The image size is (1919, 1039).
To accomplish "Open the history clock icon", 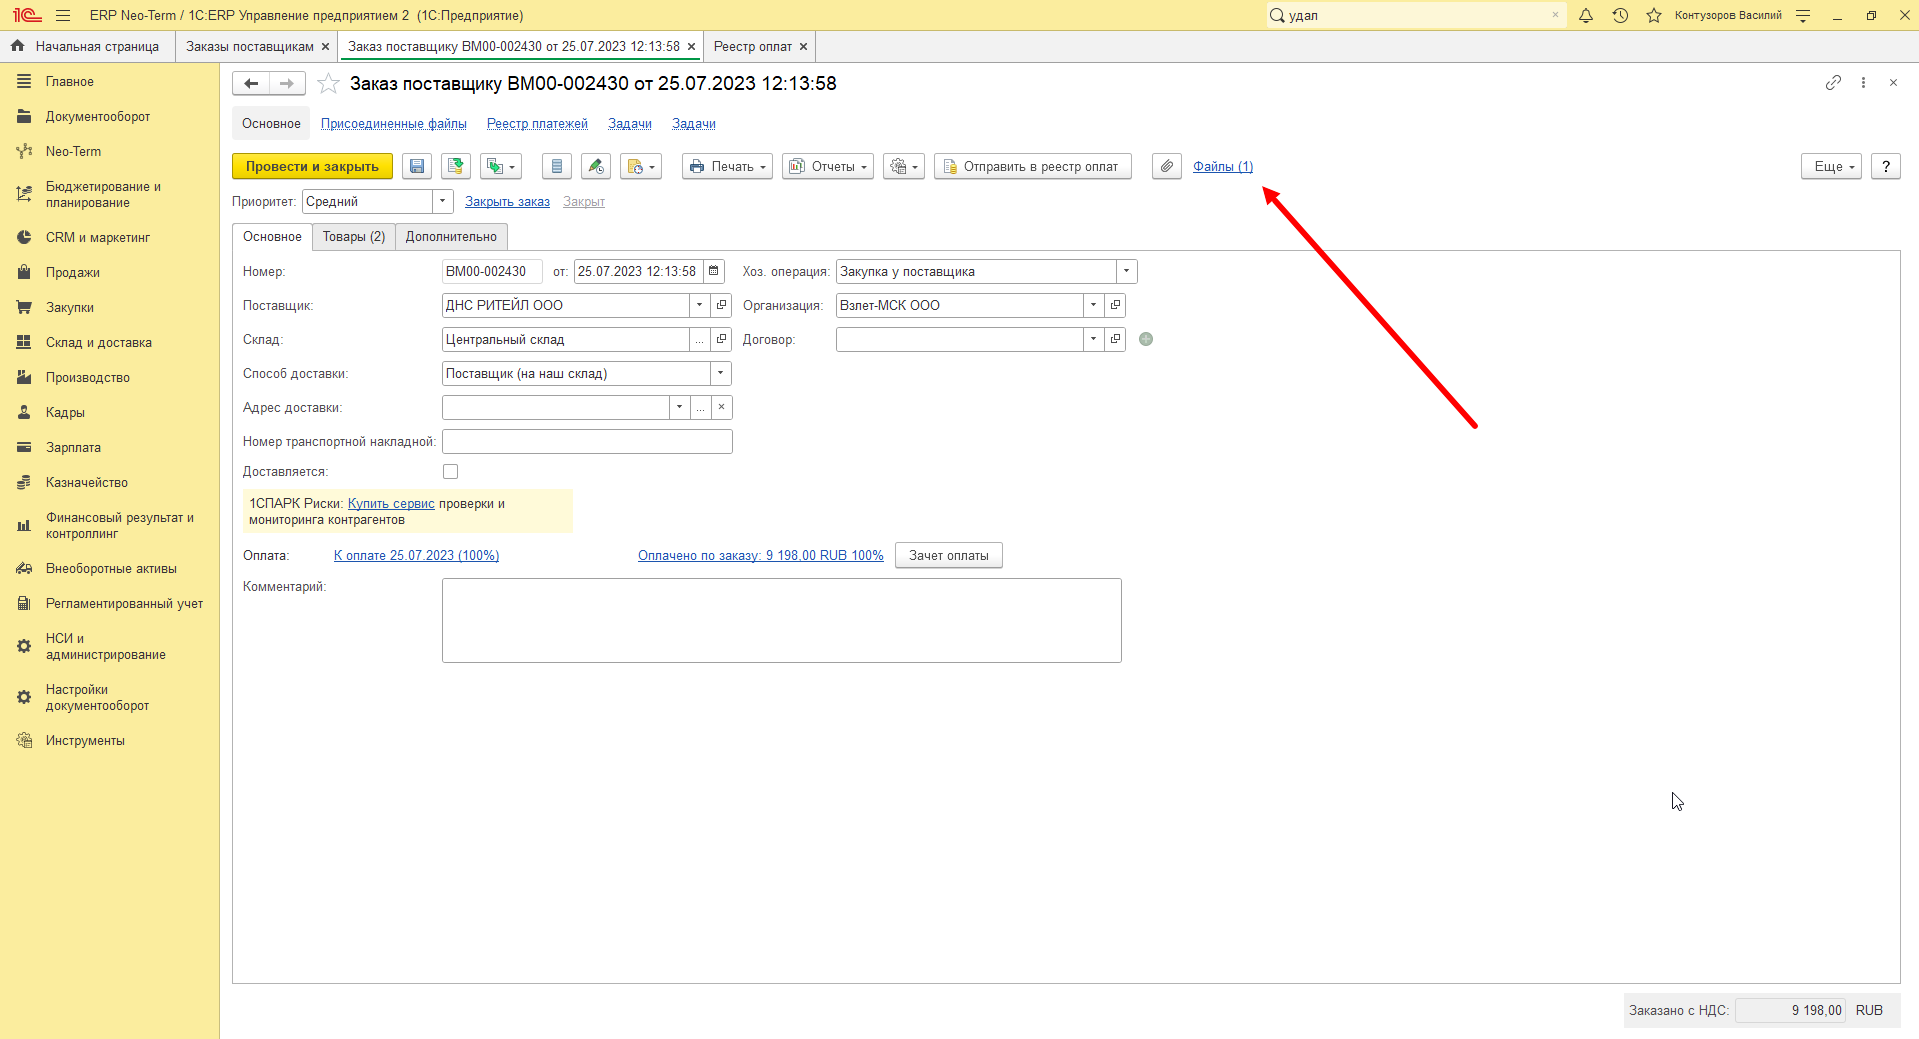I will pos(1620,15).
